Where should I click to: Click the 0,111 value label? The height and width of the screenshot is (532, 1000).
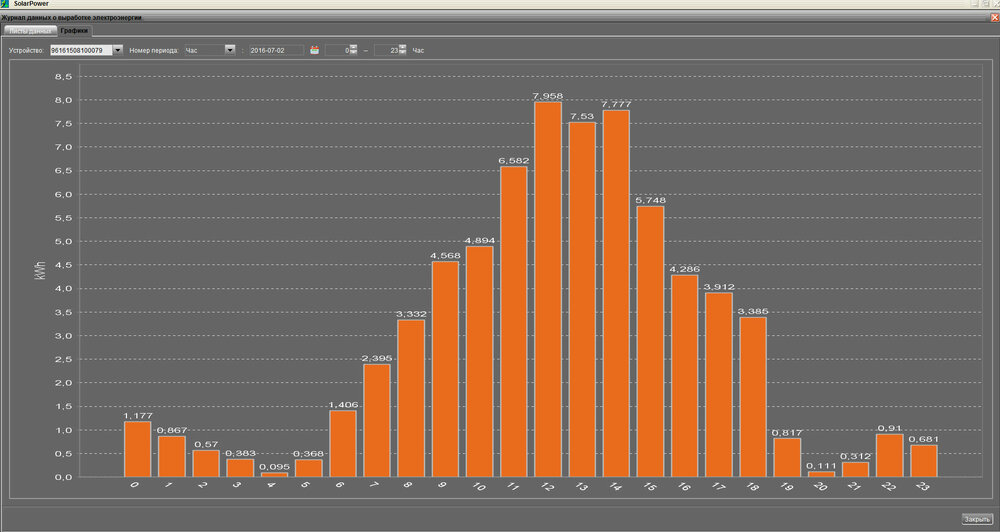point(821,466)
